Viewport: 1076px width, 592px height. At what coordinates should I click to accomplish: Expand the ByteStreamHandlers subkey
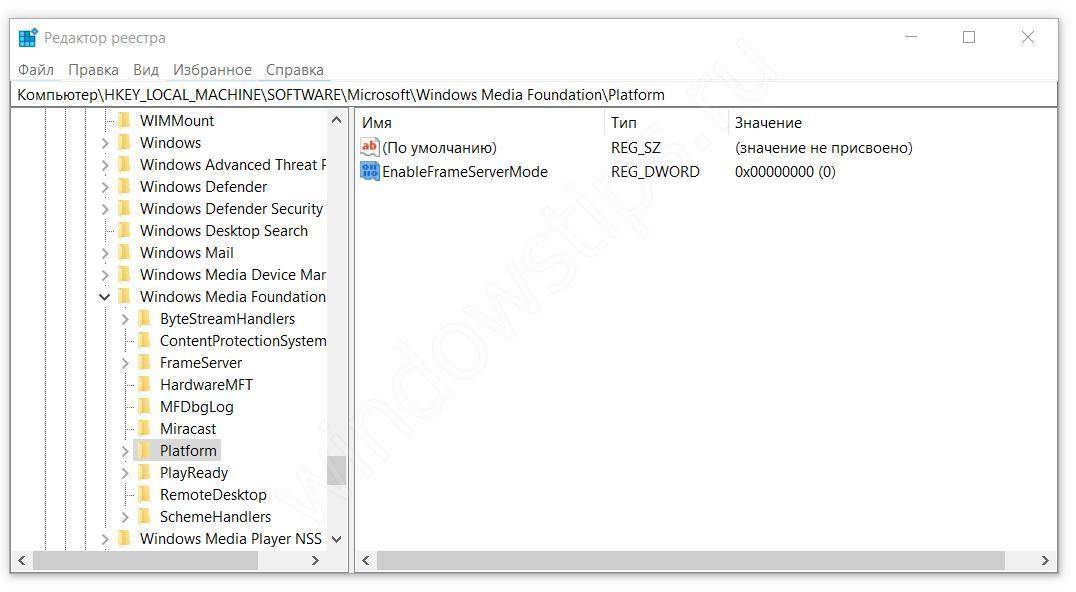(x=125, y=319)
